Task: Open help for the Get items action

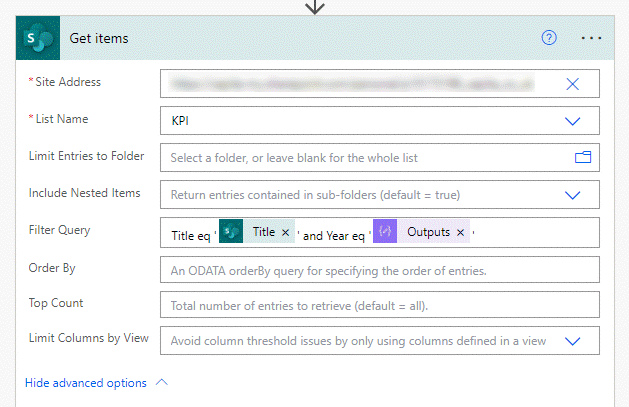Action: pyautogui.click(x=548, y=38)
